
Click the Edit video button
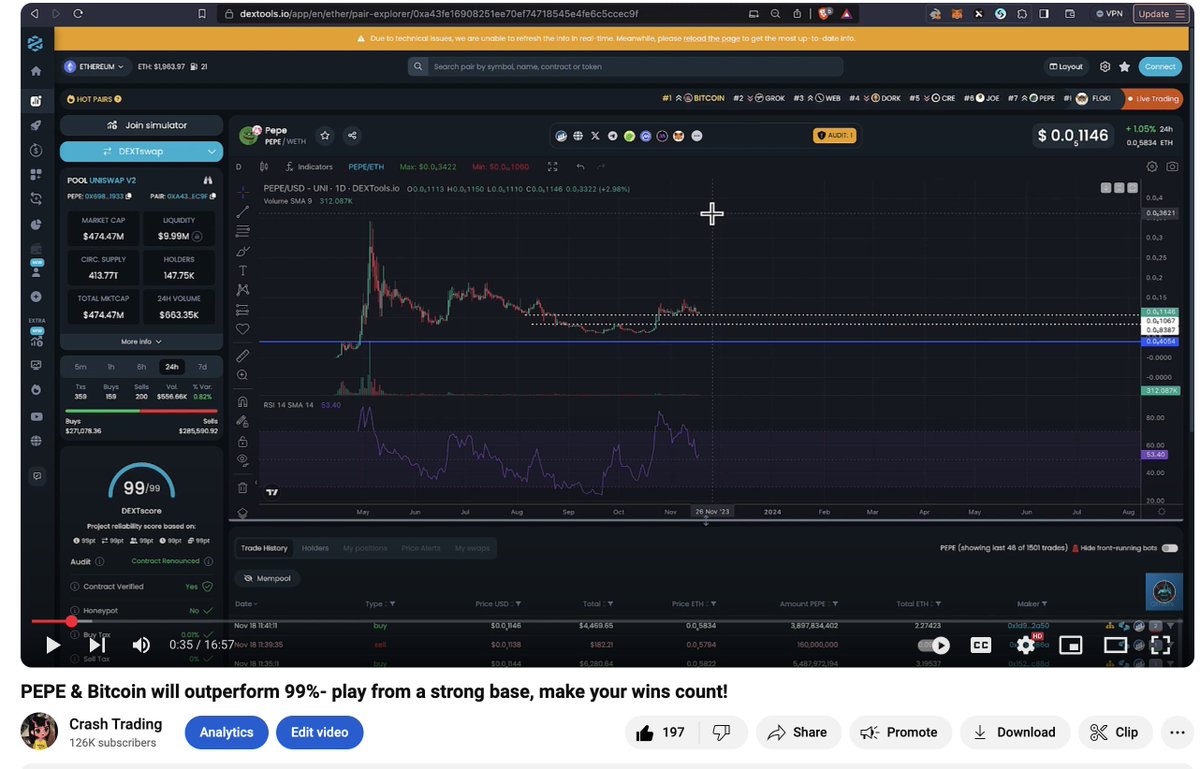pos(320,732)
